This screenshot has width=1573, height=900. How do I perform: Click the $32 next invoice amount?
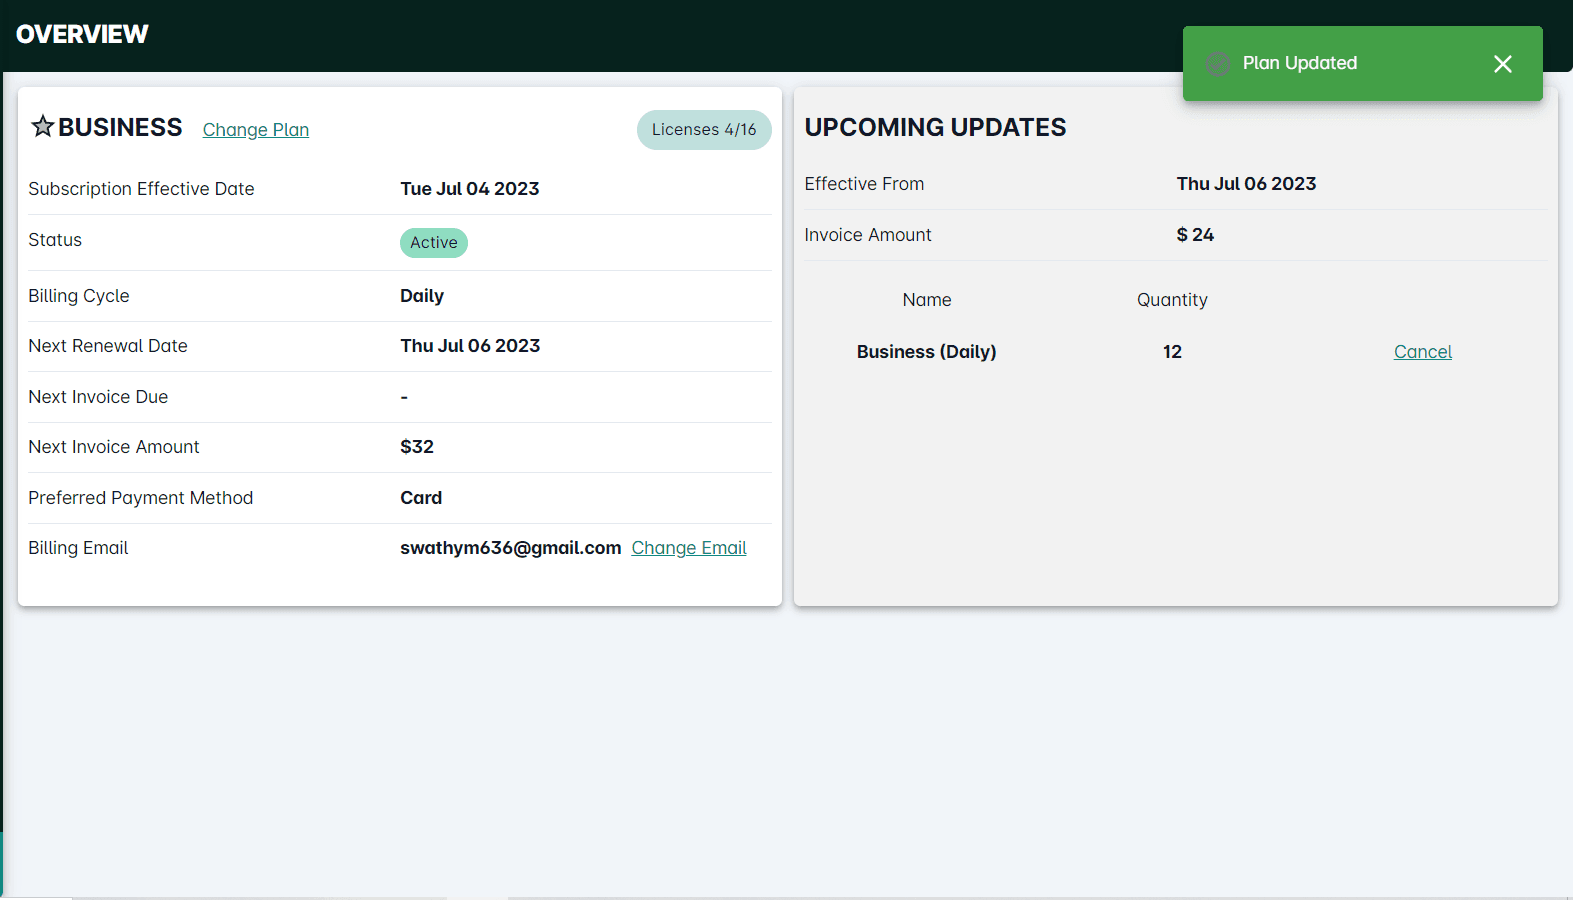click(x=417, y=447)
